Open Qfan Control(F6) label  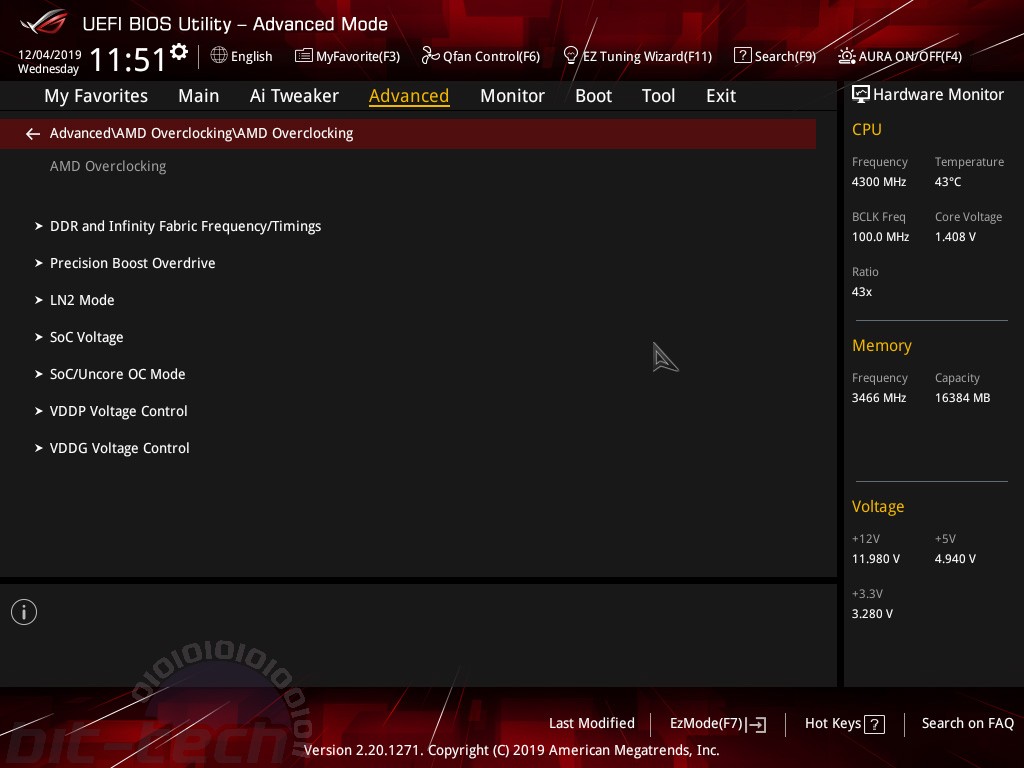point(491,56)
